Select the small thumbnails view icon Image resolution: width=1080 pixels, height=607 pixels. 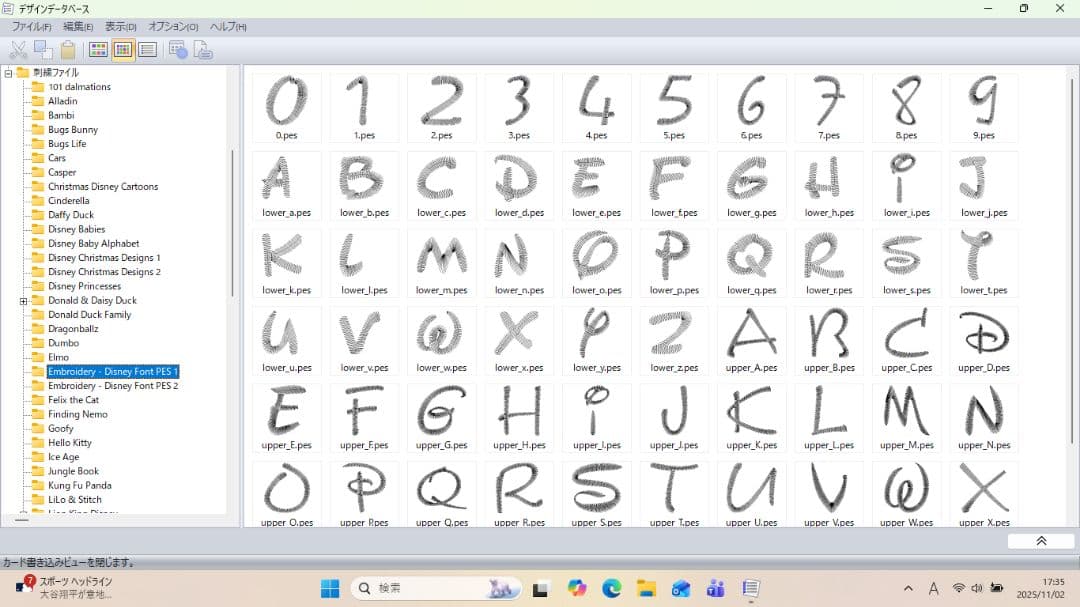tap(123, 50)
